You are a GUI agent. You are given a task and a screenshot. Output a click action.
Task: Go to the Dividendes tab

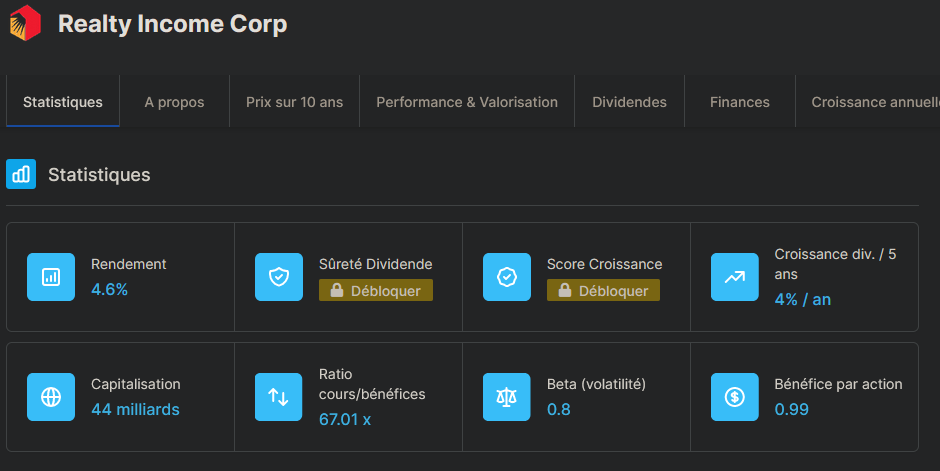(629, 102)
